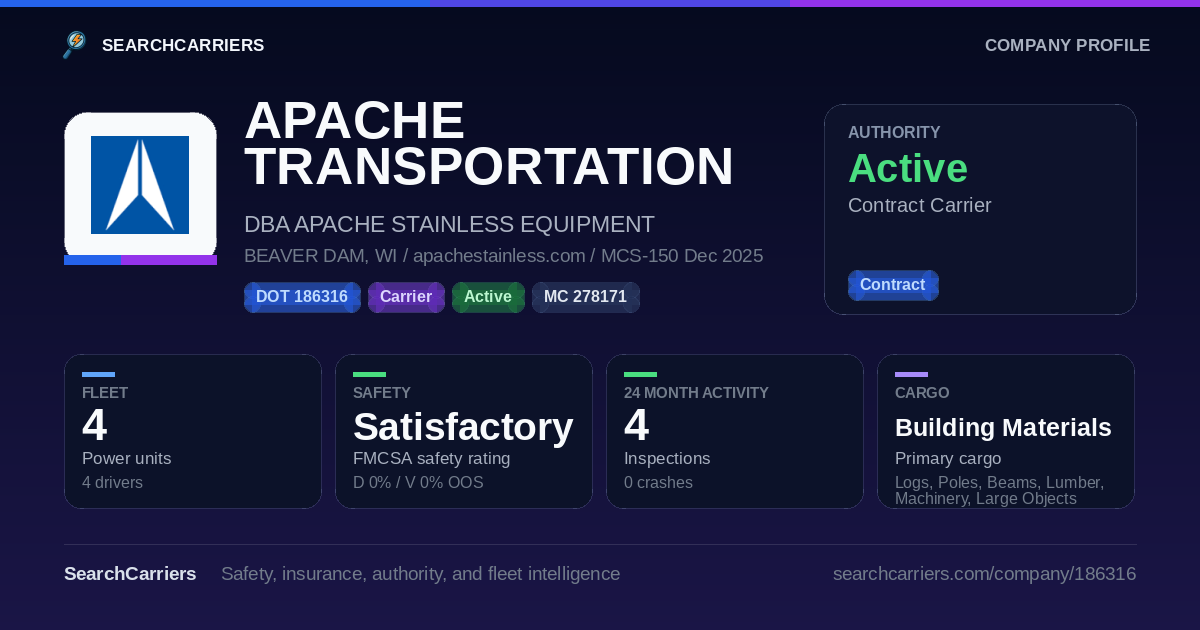1200x630 pixels.
Task: Click the Contract Carrier text
Action: tap(920, 205)
